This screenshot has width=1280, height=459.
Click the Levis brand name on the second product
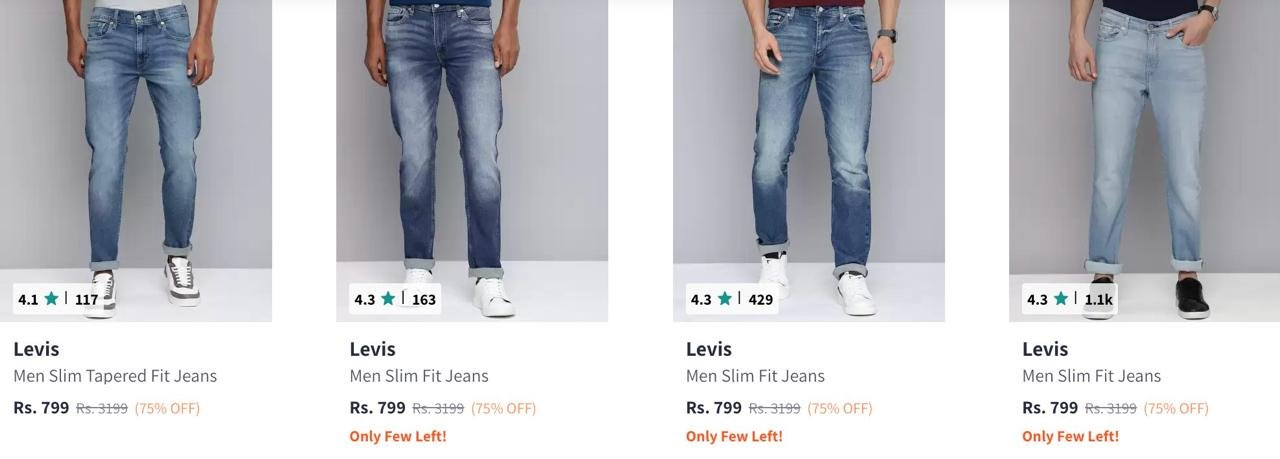tap(372, 349)
